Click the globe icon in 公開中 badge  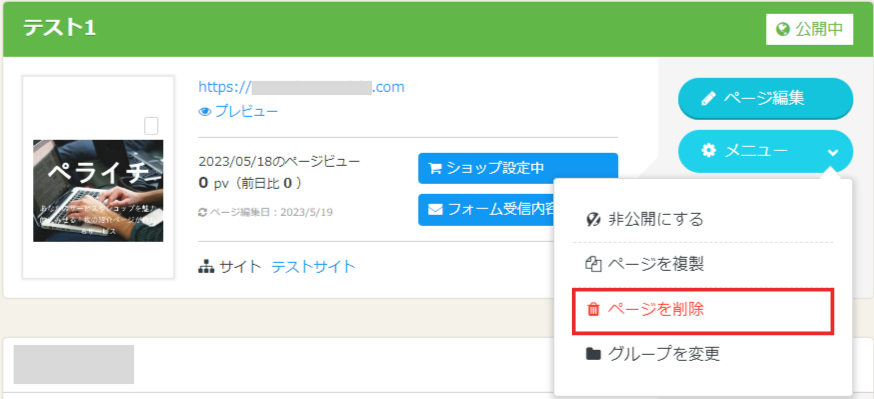click(782, 30)
